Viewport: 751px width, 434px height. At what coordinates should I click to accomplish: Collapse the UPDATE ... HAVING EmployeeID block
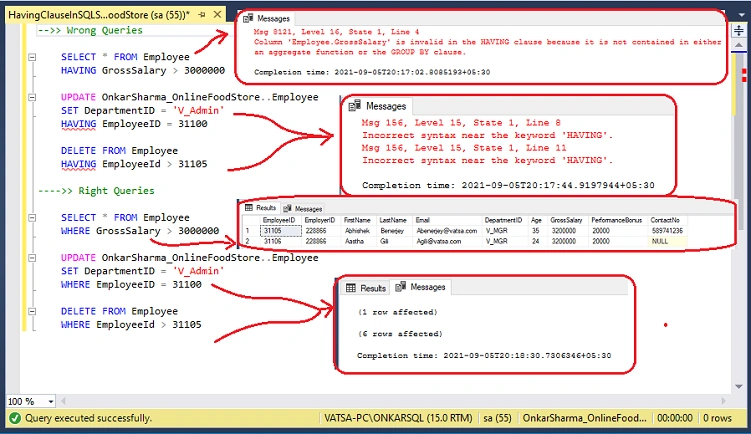click(32, 97)
